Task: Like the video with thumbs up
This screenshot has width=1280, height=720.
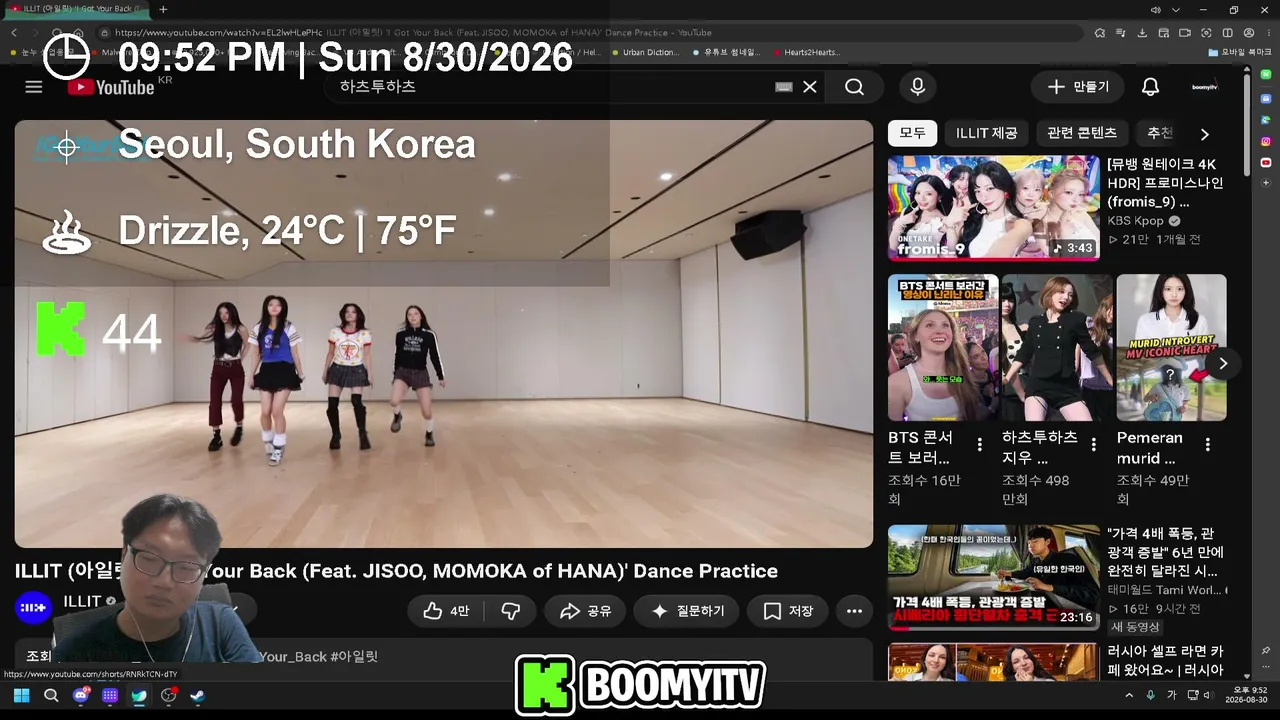Action: point(446,611)
